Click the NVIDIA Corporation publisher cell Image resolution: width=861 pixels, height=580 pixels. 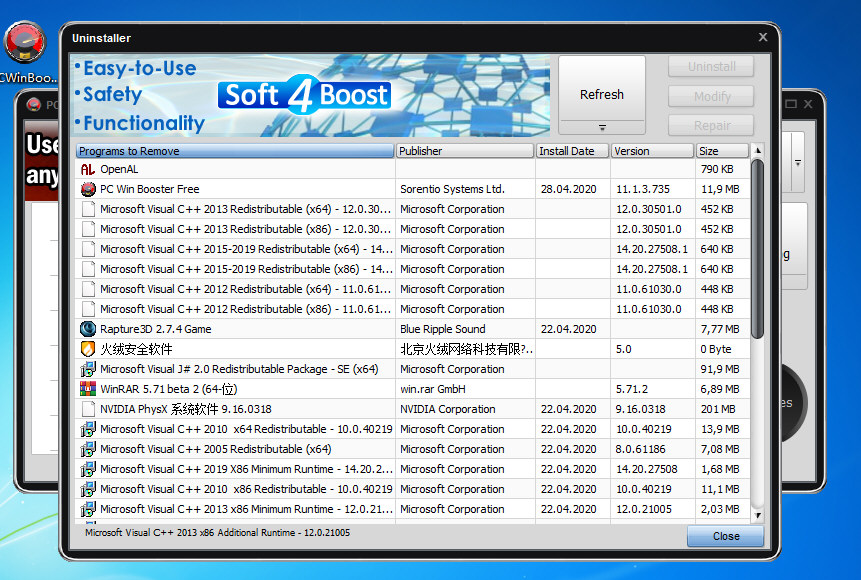(x=448, y=409)
